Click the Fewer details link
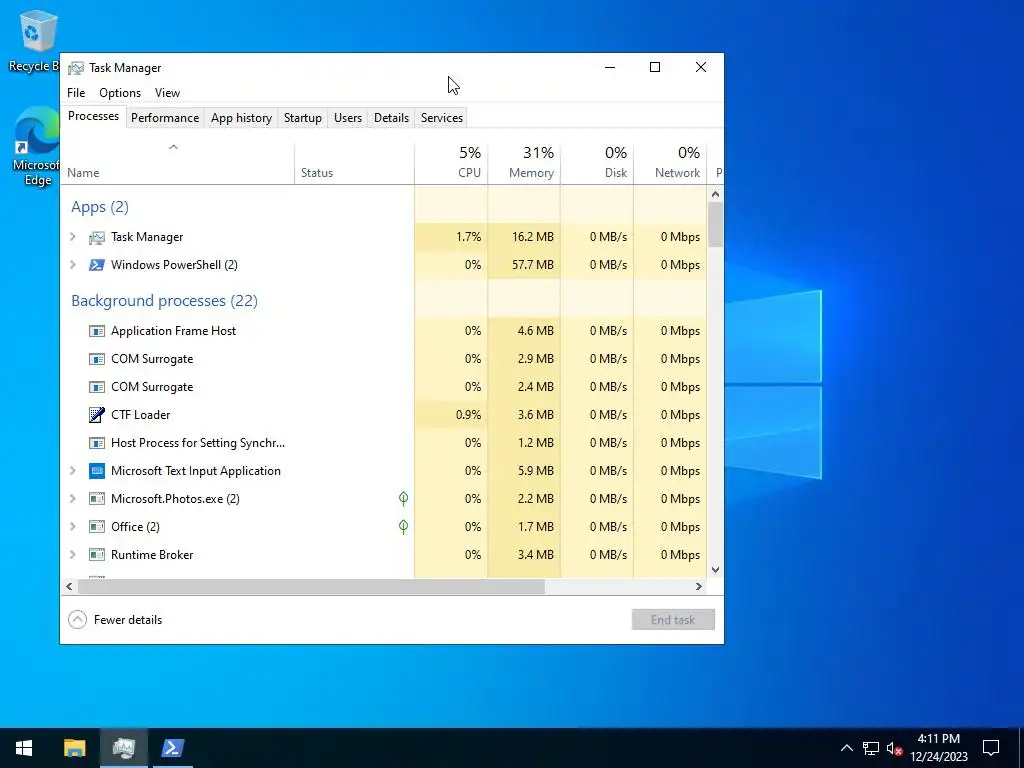1024x768 pixels. pyautogui.click(x=128, y=620)
